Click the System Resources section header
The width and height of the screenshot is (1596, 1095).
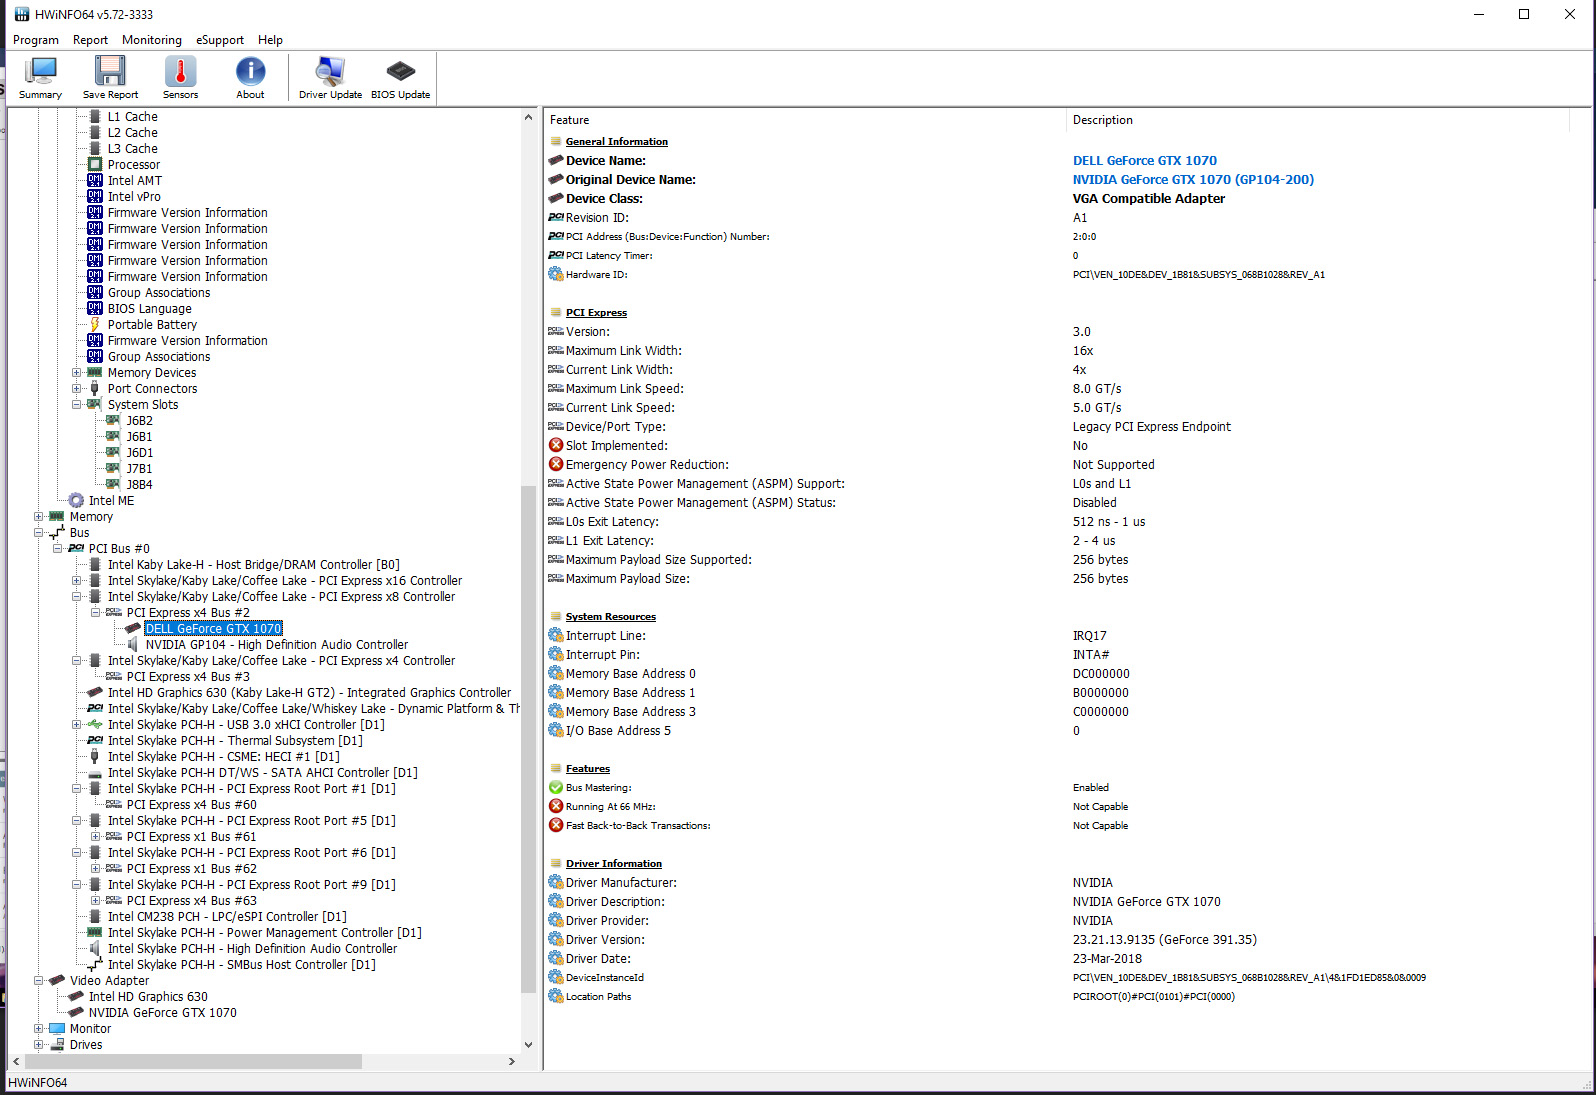coord(611,617)
